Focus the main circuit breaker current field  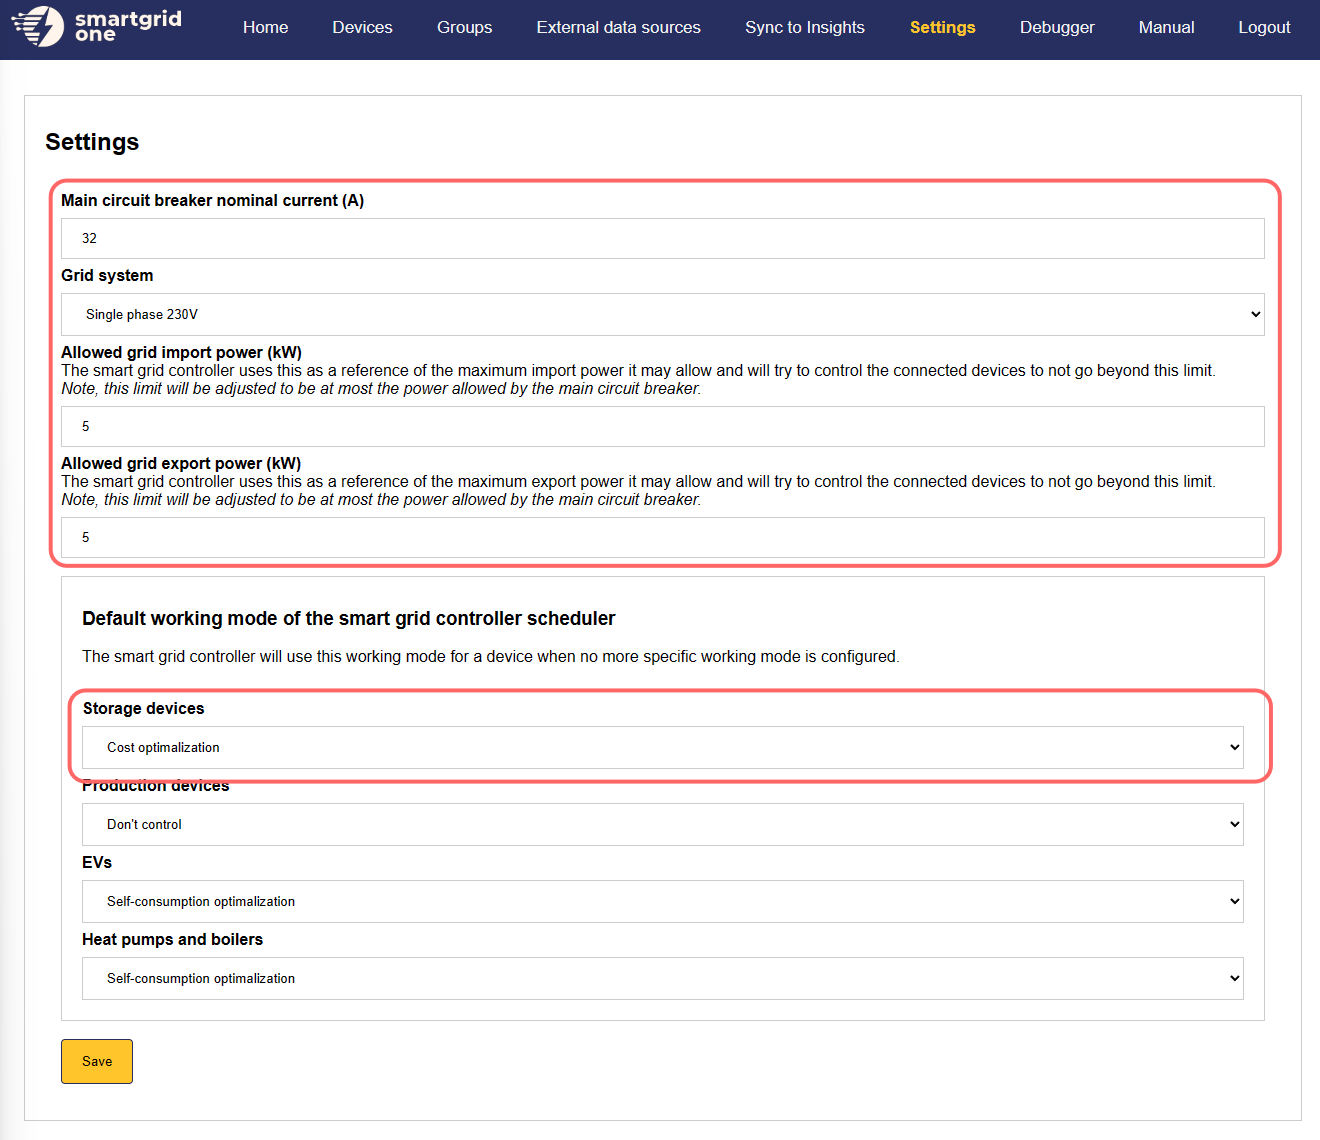point(662,239)
